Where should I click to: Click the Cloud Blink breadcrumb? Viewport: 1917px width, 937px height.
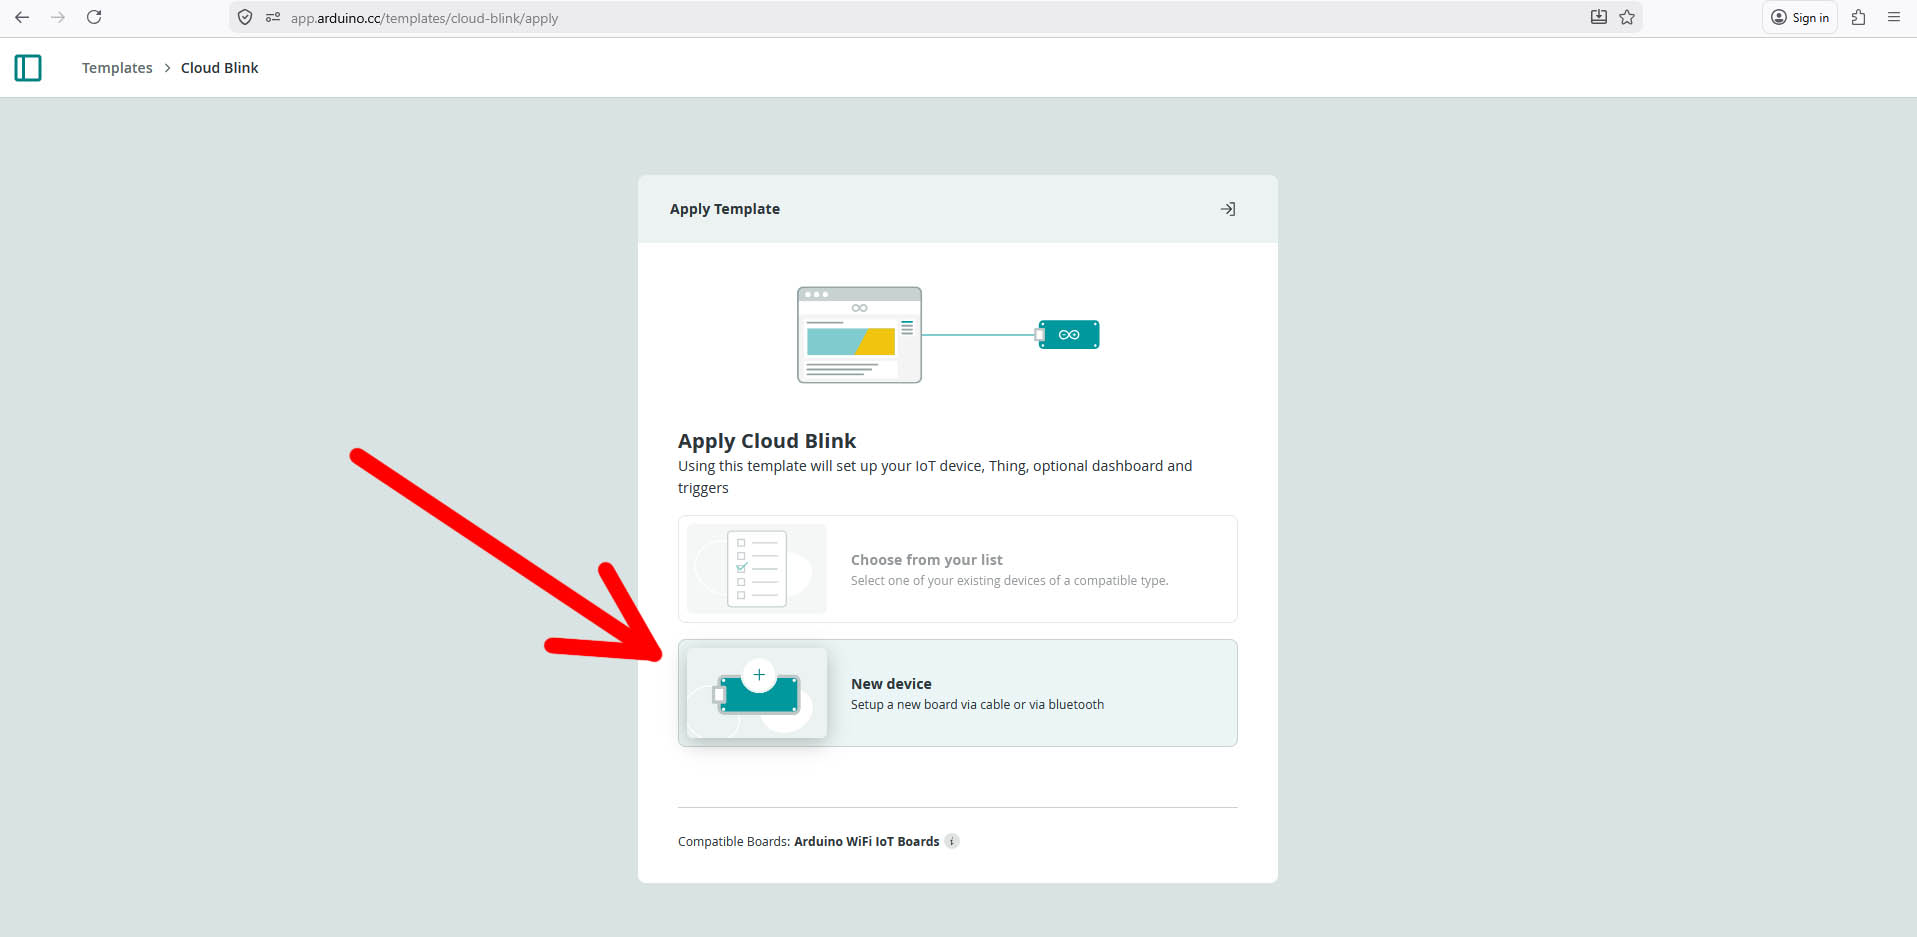click(x=219, y=68)
